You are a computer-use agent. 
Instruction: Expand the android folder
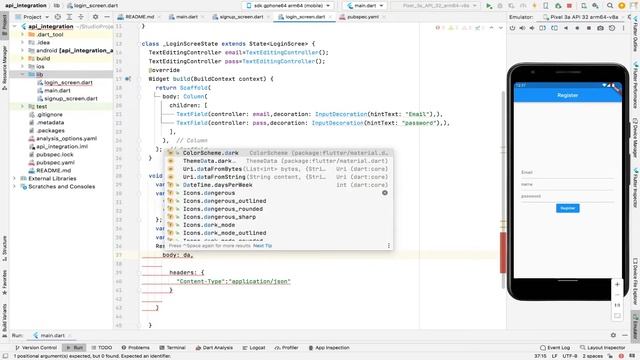click(22, 50)
